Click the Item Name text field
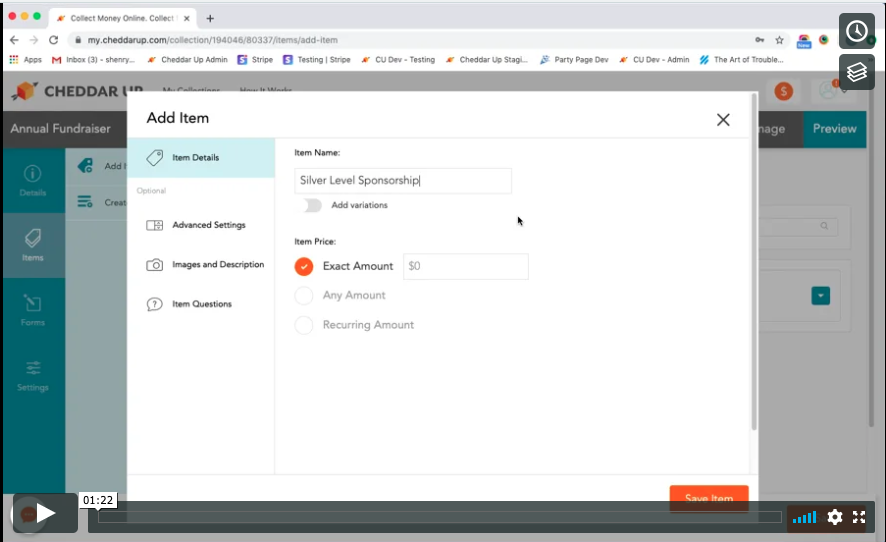The image size is (886, 542). point(403,181)
